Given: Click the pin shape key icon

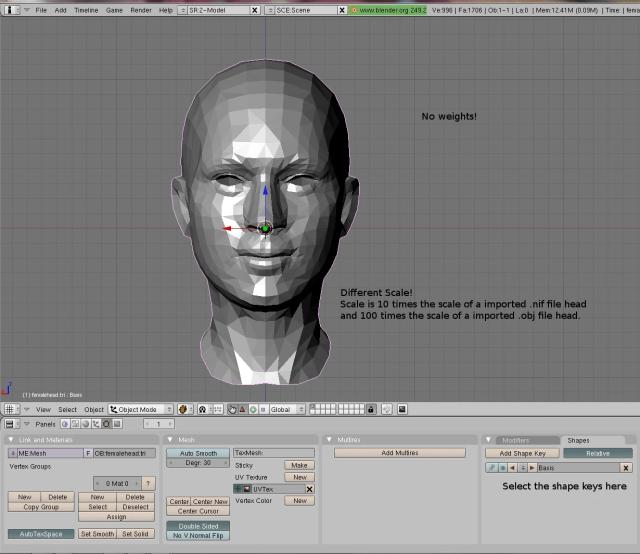Looking at the screenshot, I should point(492,468).
